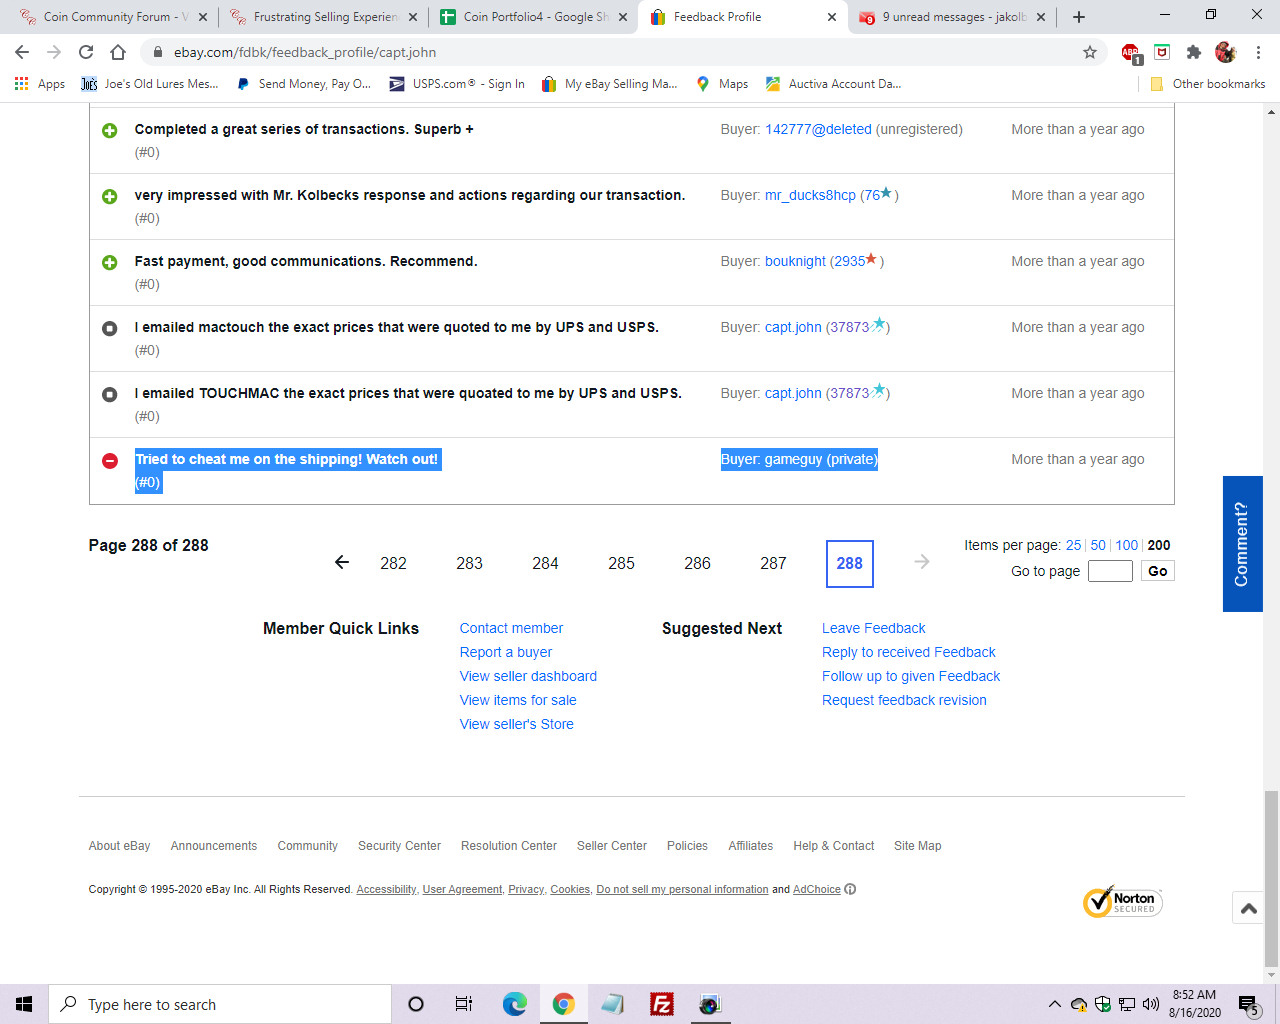
Task: Close the Feedback Profile tab
Action: (832, 17)
